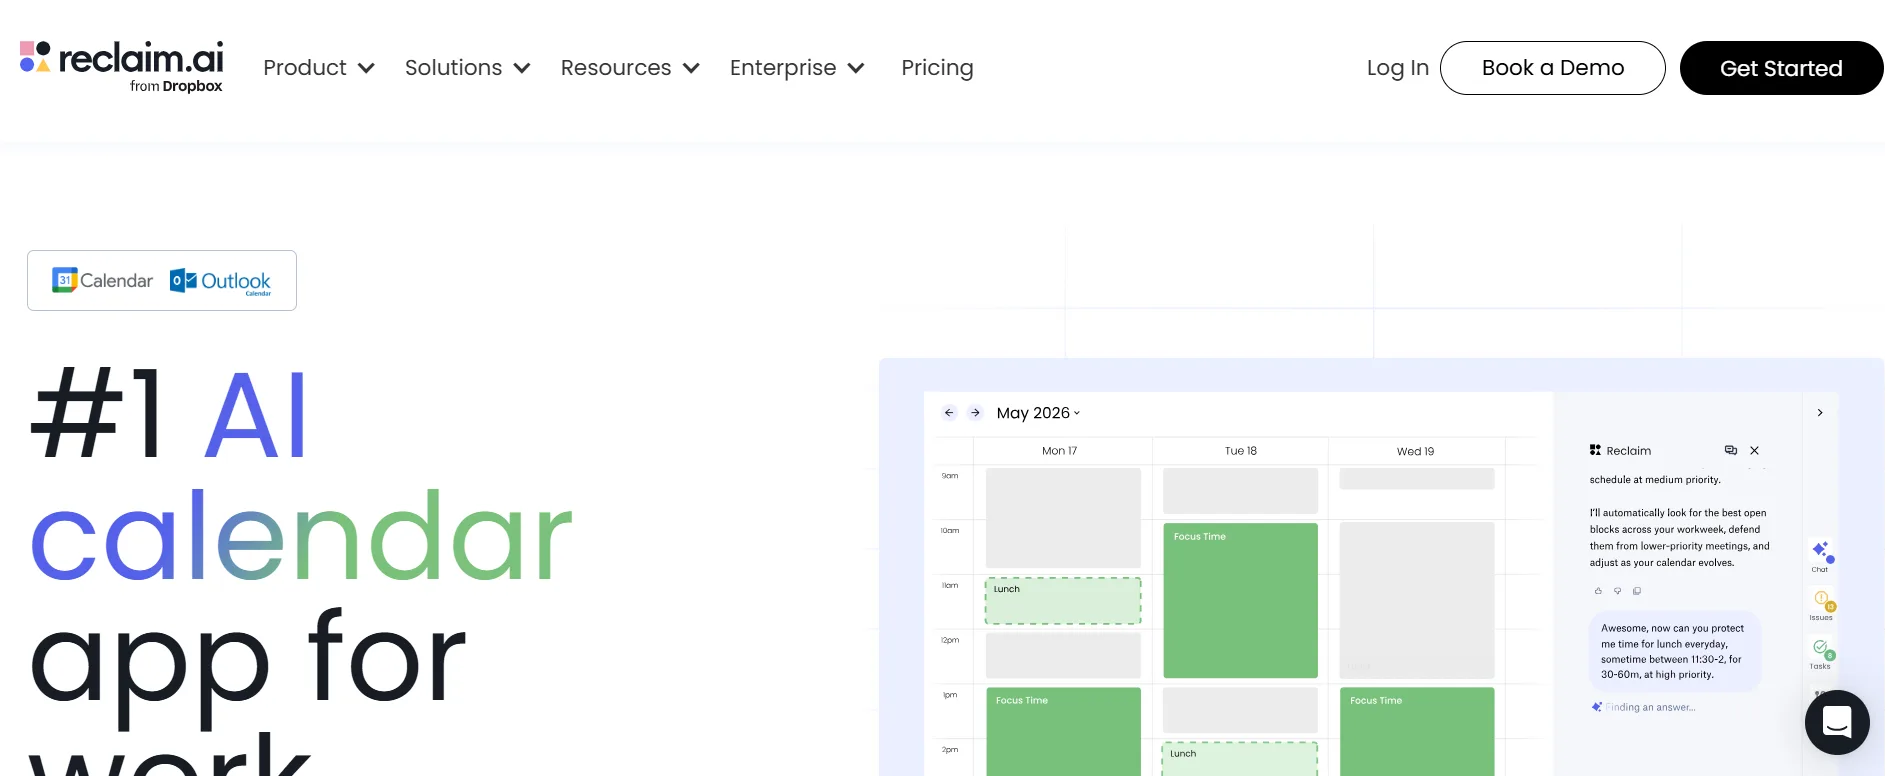Click the 9am time label
Image resolution: width=1885 pixels, height=776 pixels.
[950, 476]
